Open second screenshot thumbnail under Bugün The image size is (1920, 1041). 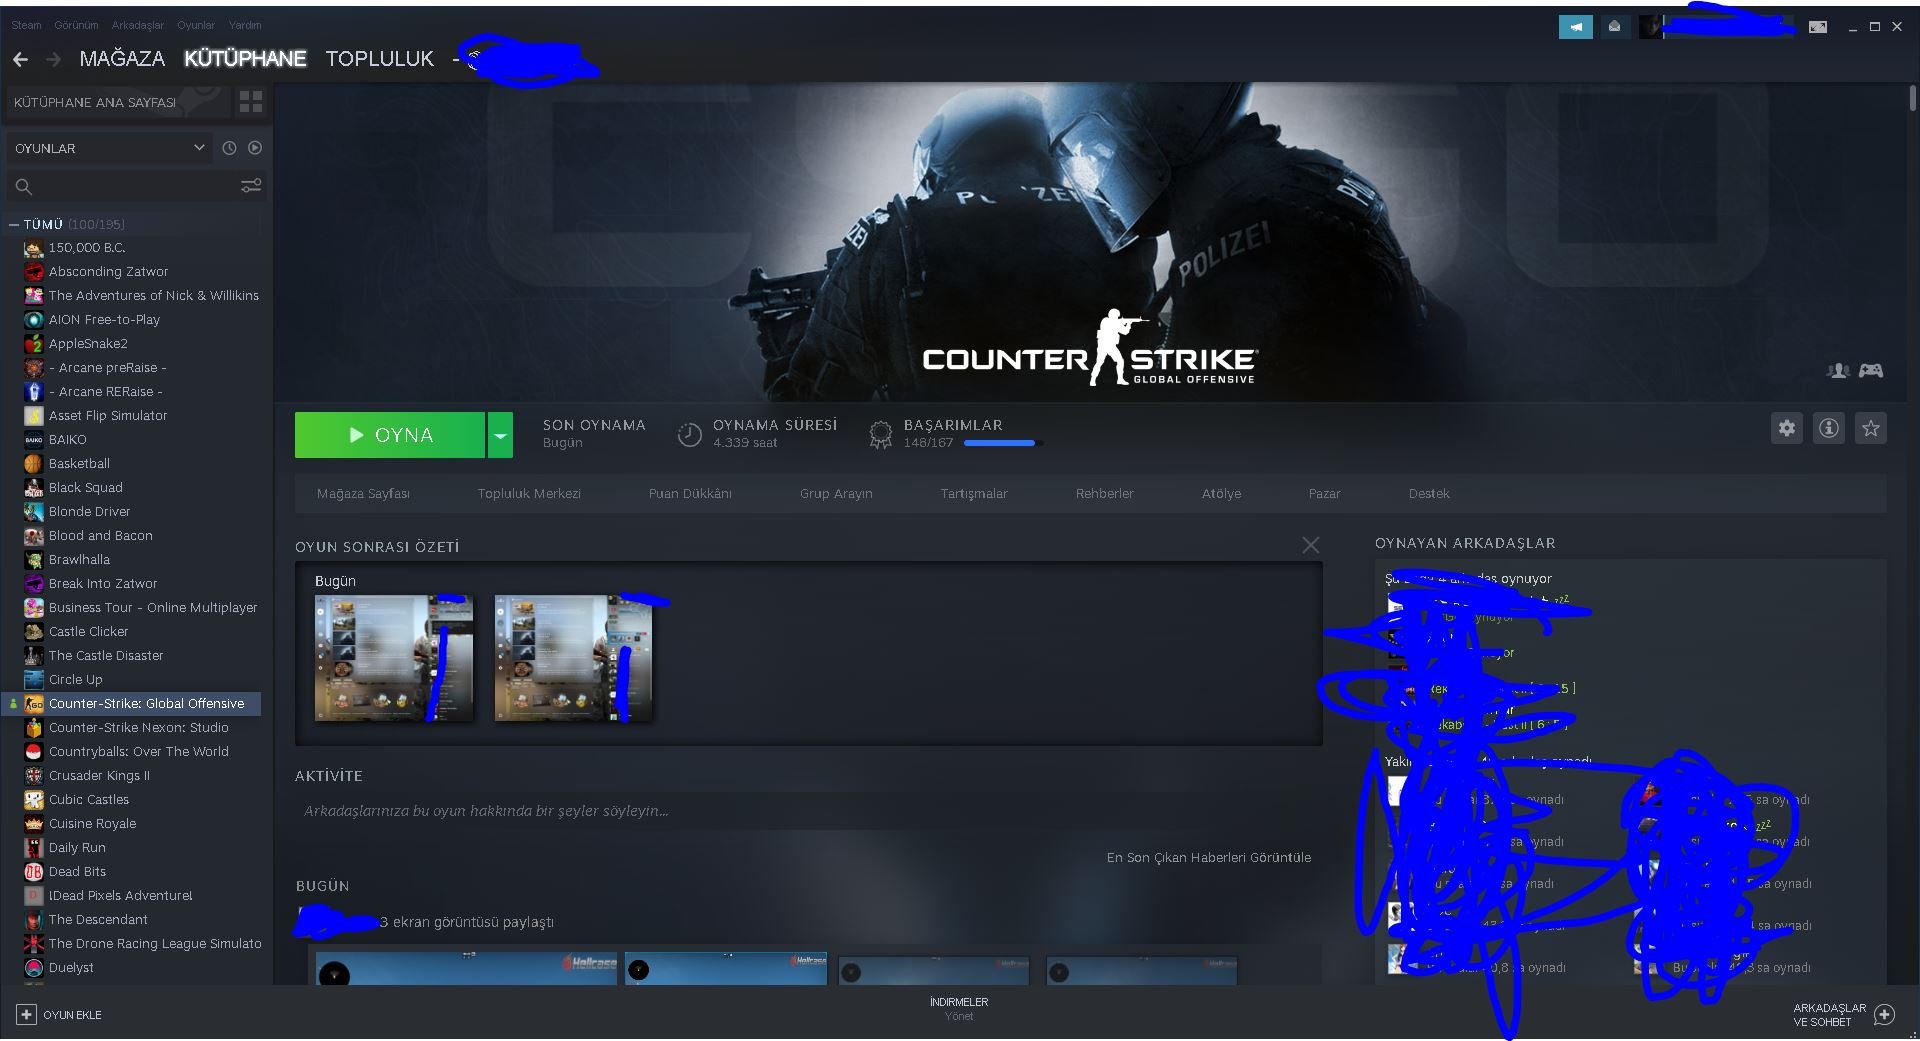(x=573, y=658)
